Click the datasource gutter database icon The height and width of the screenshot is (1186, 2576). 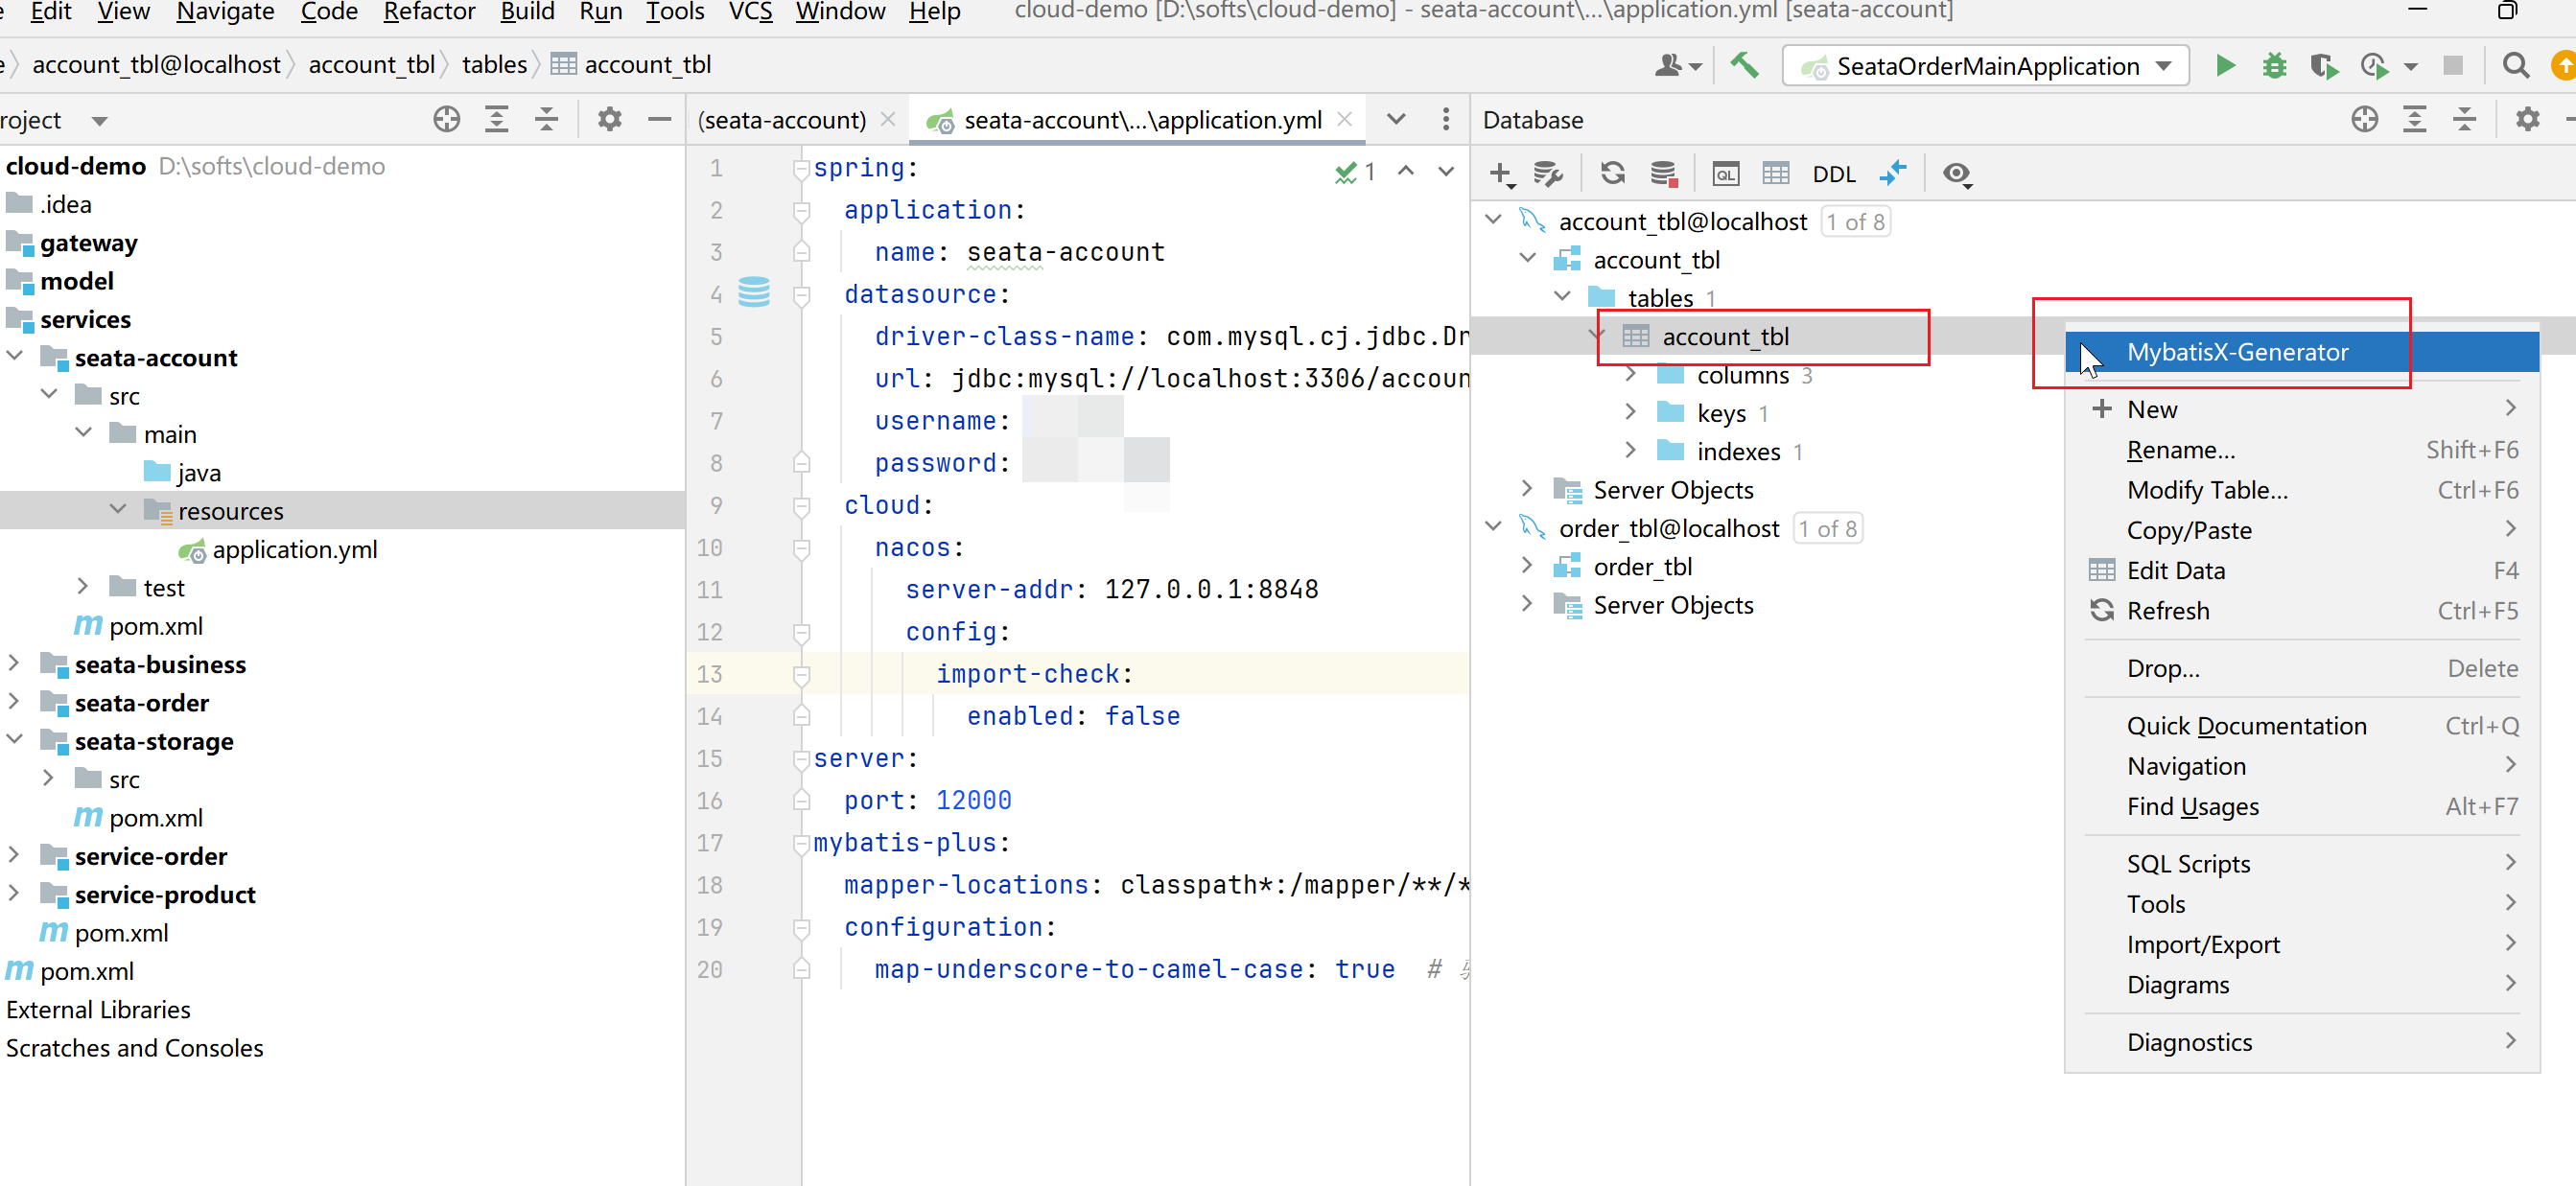point(754,292)
